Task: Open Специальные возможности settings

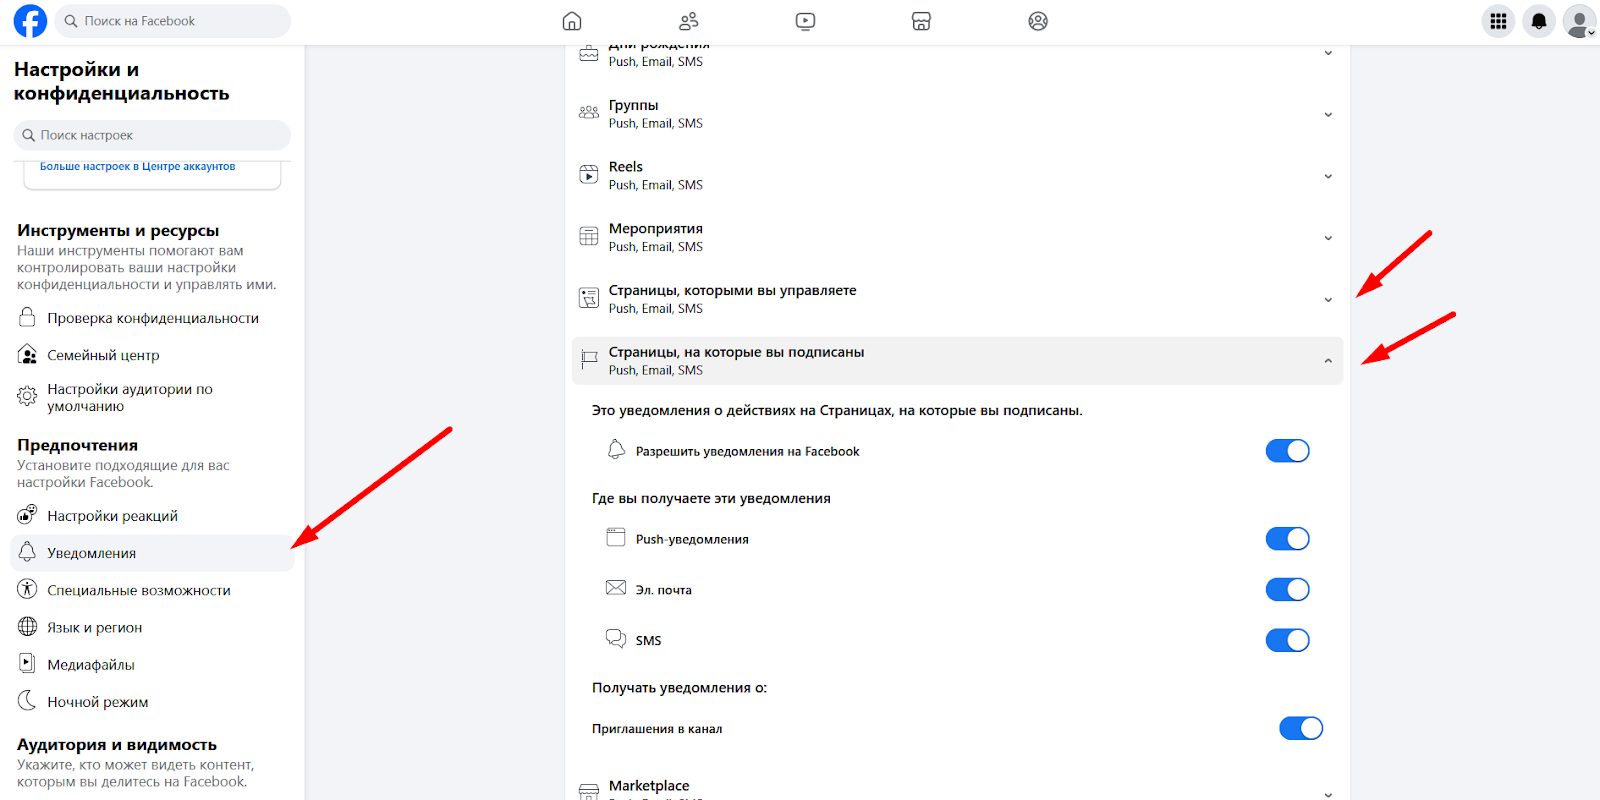Action: (x=152, y=590)
